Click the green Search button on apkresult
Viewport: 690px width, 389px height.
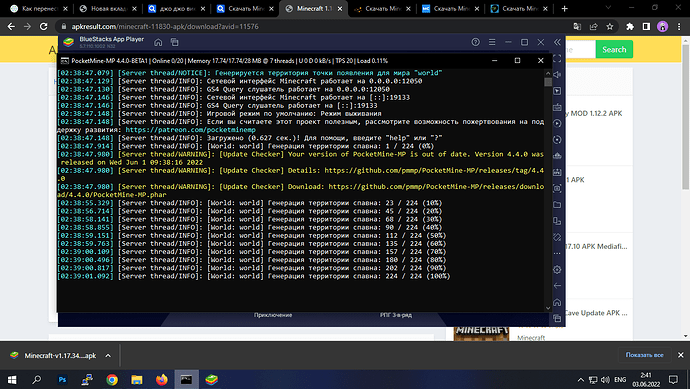614,49
